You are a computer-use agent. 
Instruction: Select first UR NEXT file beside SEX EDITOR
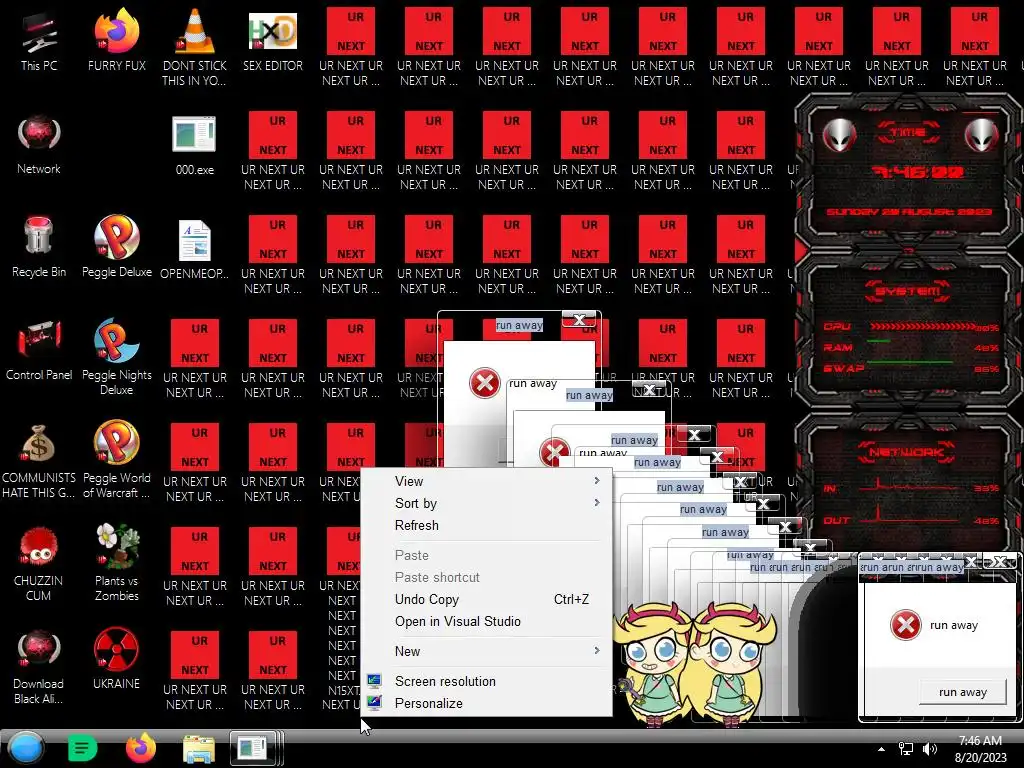point(351,47)
